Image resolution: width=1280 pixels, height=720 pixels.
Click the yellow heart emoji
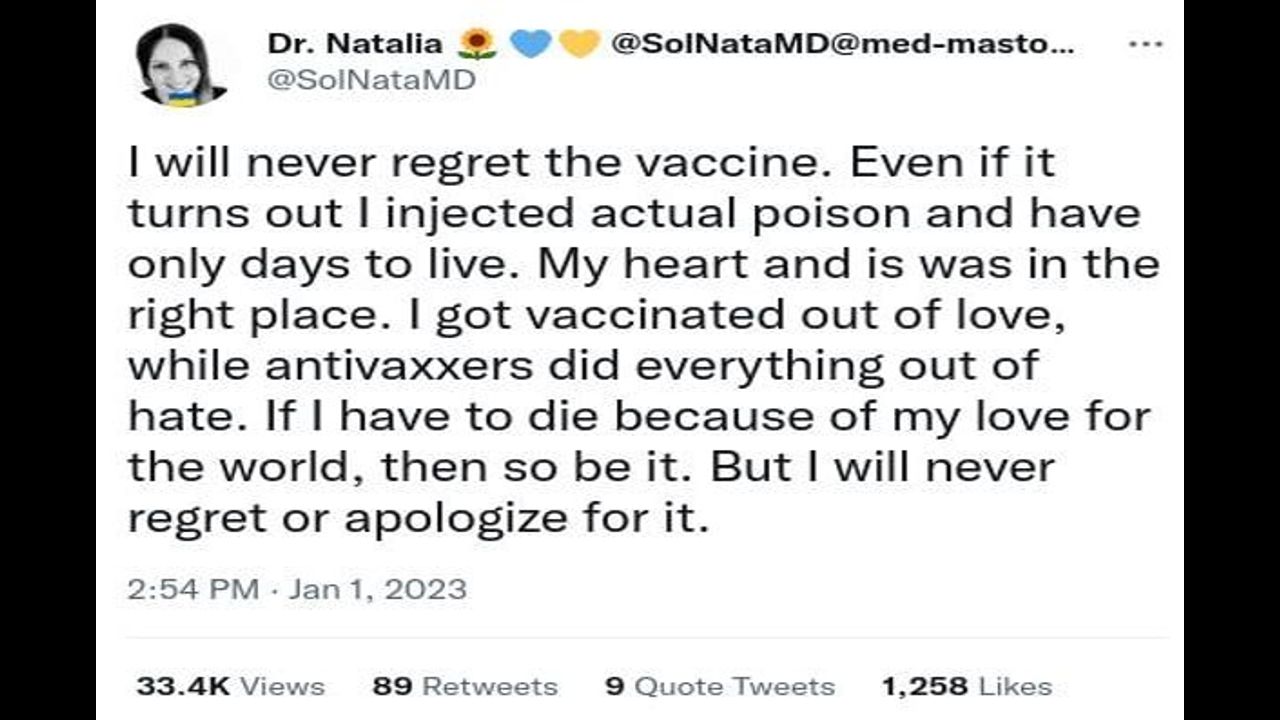[579, 44]
